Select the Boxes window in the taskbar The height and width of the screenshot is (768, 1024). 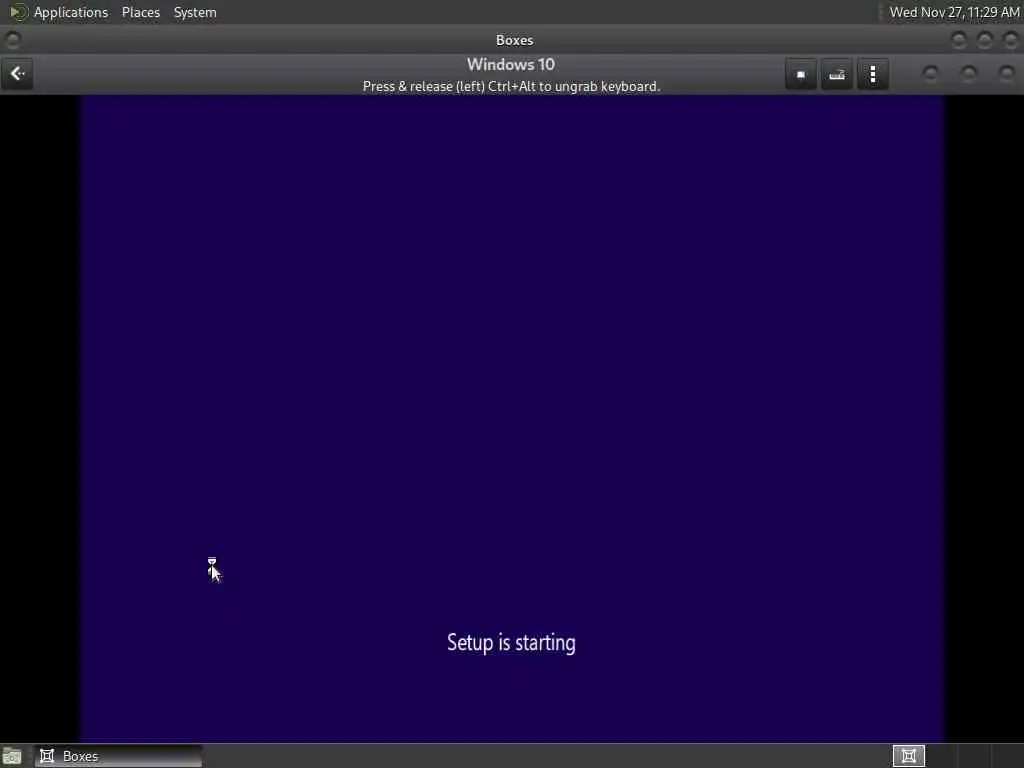(118, 756)
